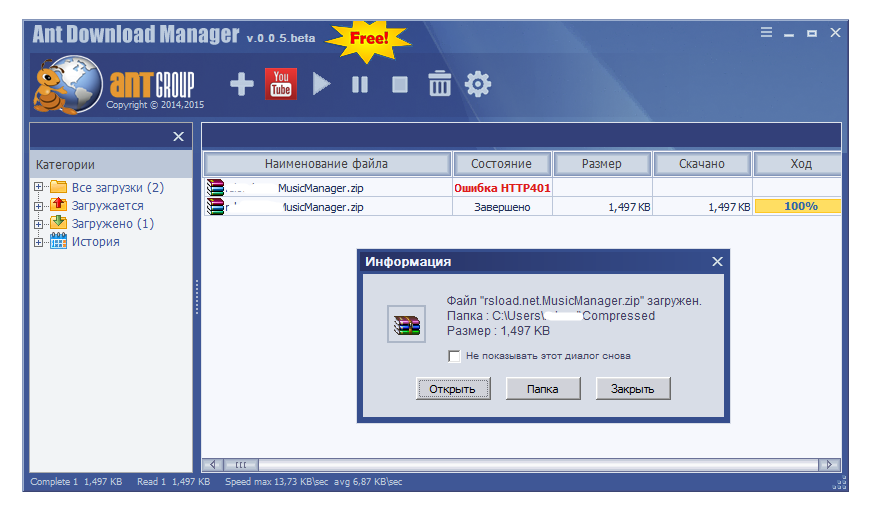Image resolution: width=871 pixels, height=513 pixels.
Task: Click the sidebar splitter handle dots
Action: [197, 298]
